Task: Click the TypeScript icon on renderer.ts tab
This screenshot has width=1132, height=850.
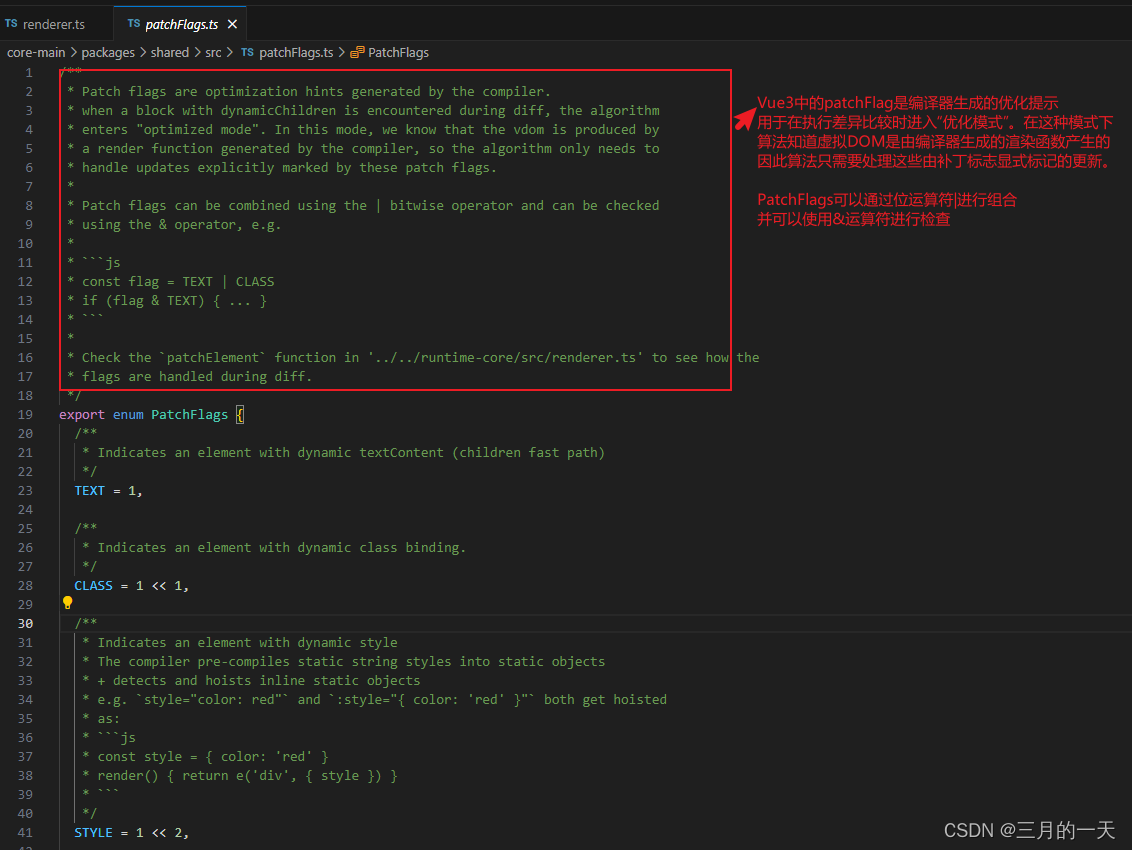Action: click(x=11, y=24)
